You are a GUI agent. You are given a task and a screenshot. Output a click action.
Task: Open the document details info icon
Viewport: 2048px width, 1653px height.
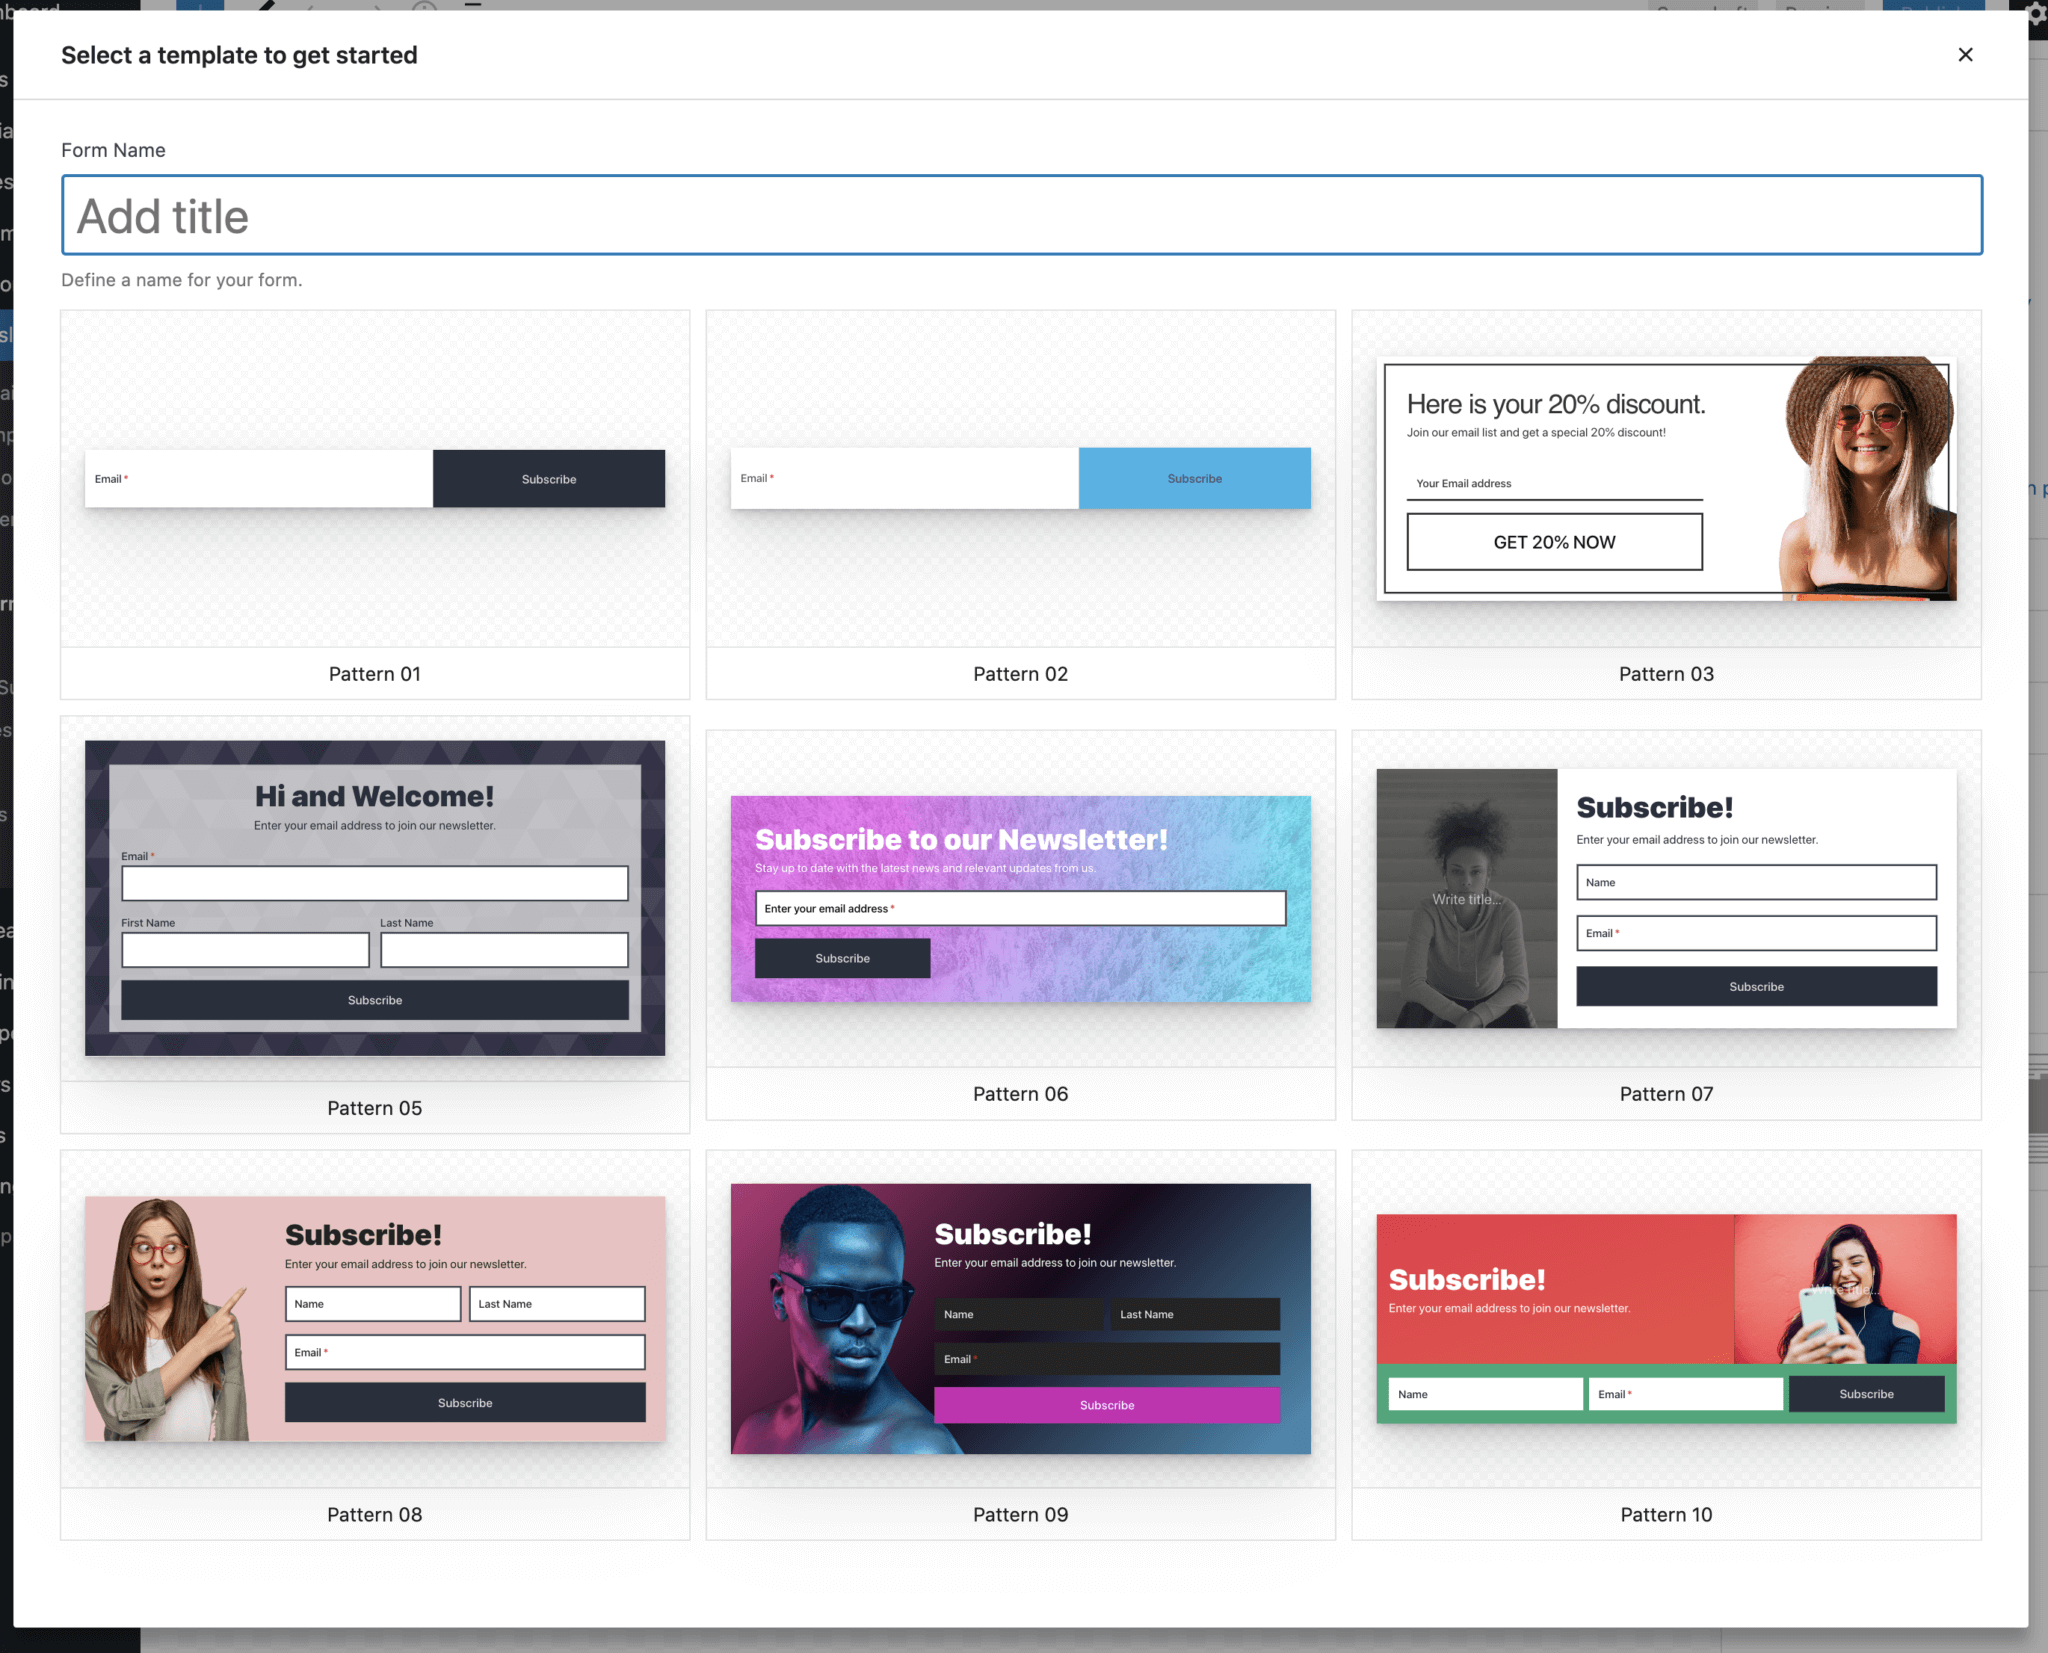(425, 8)
